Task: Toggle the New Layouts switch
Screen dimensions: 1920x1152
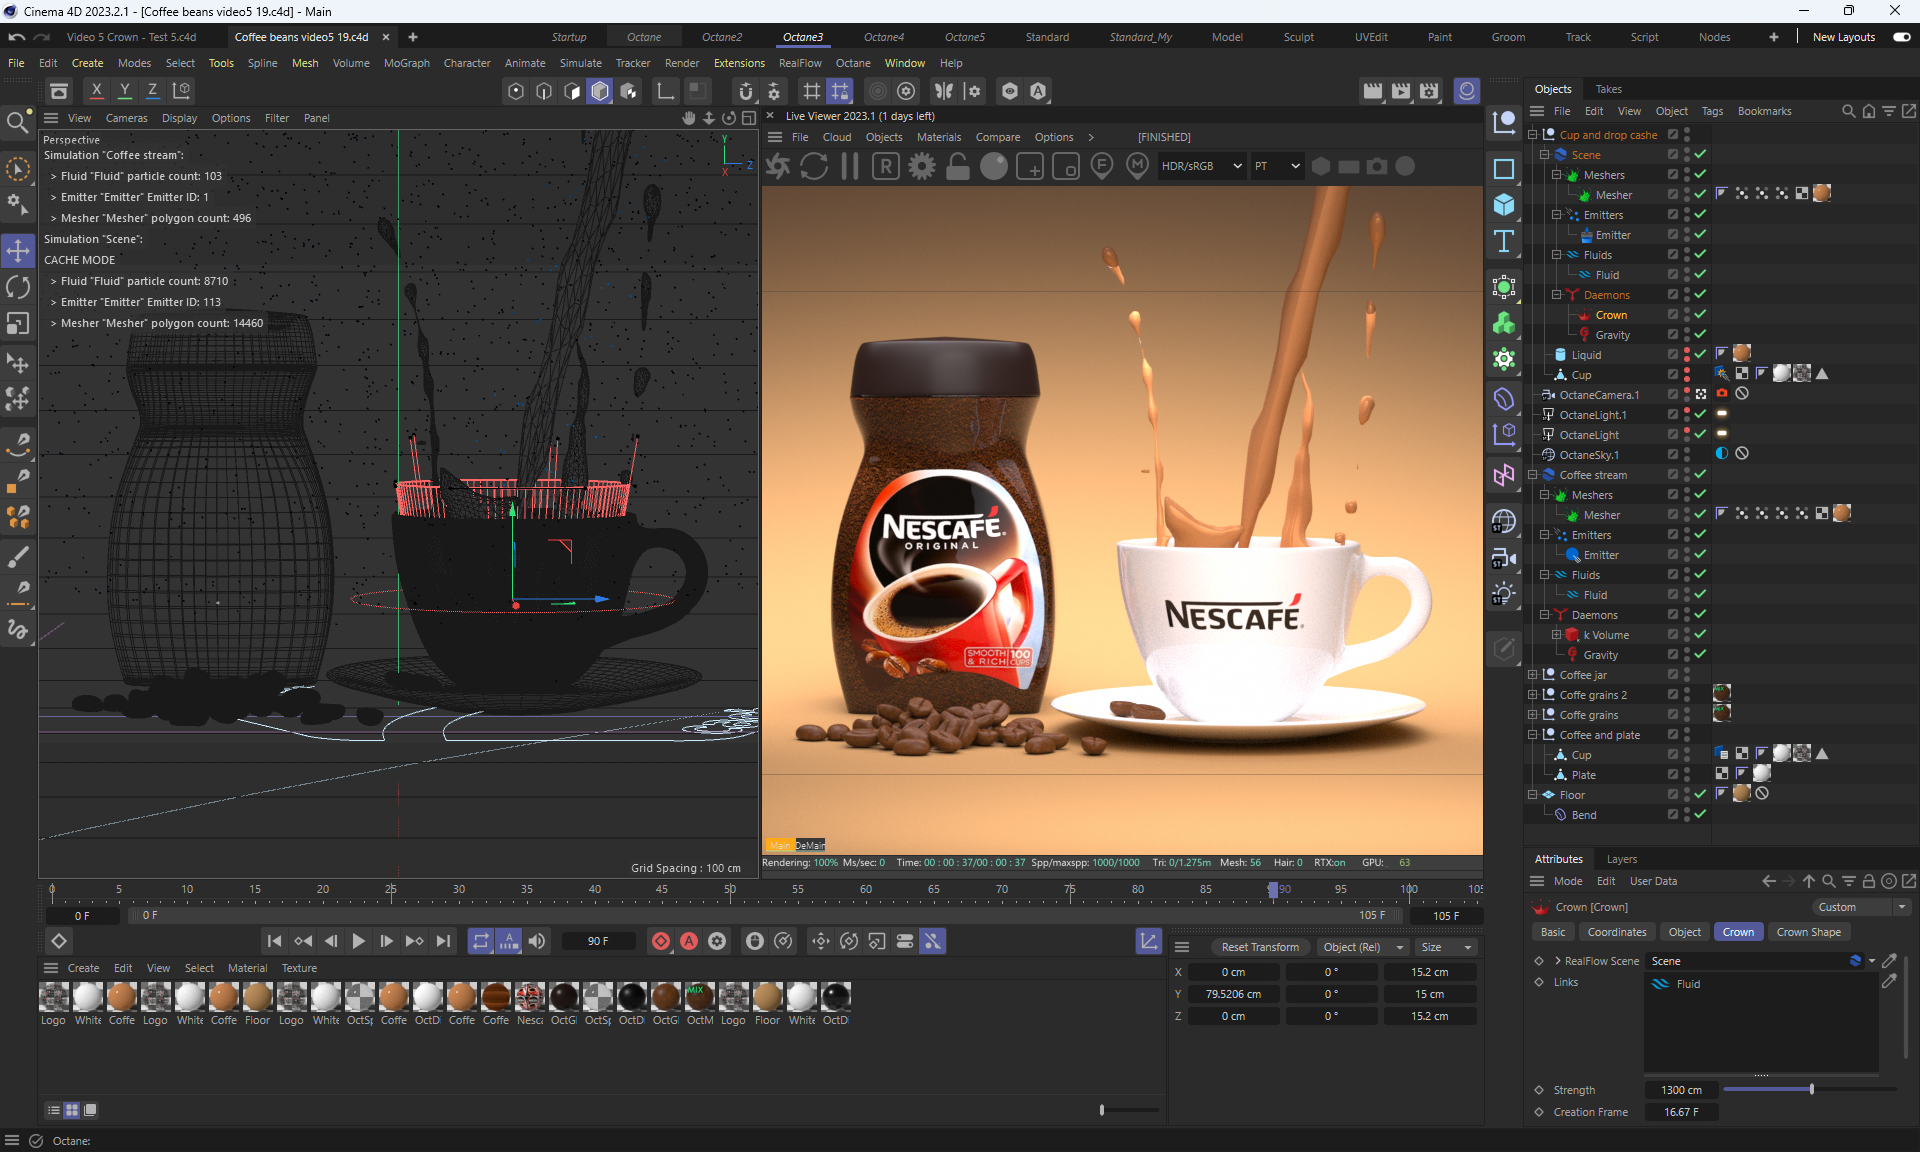Action: click(x=1901, y=37)
